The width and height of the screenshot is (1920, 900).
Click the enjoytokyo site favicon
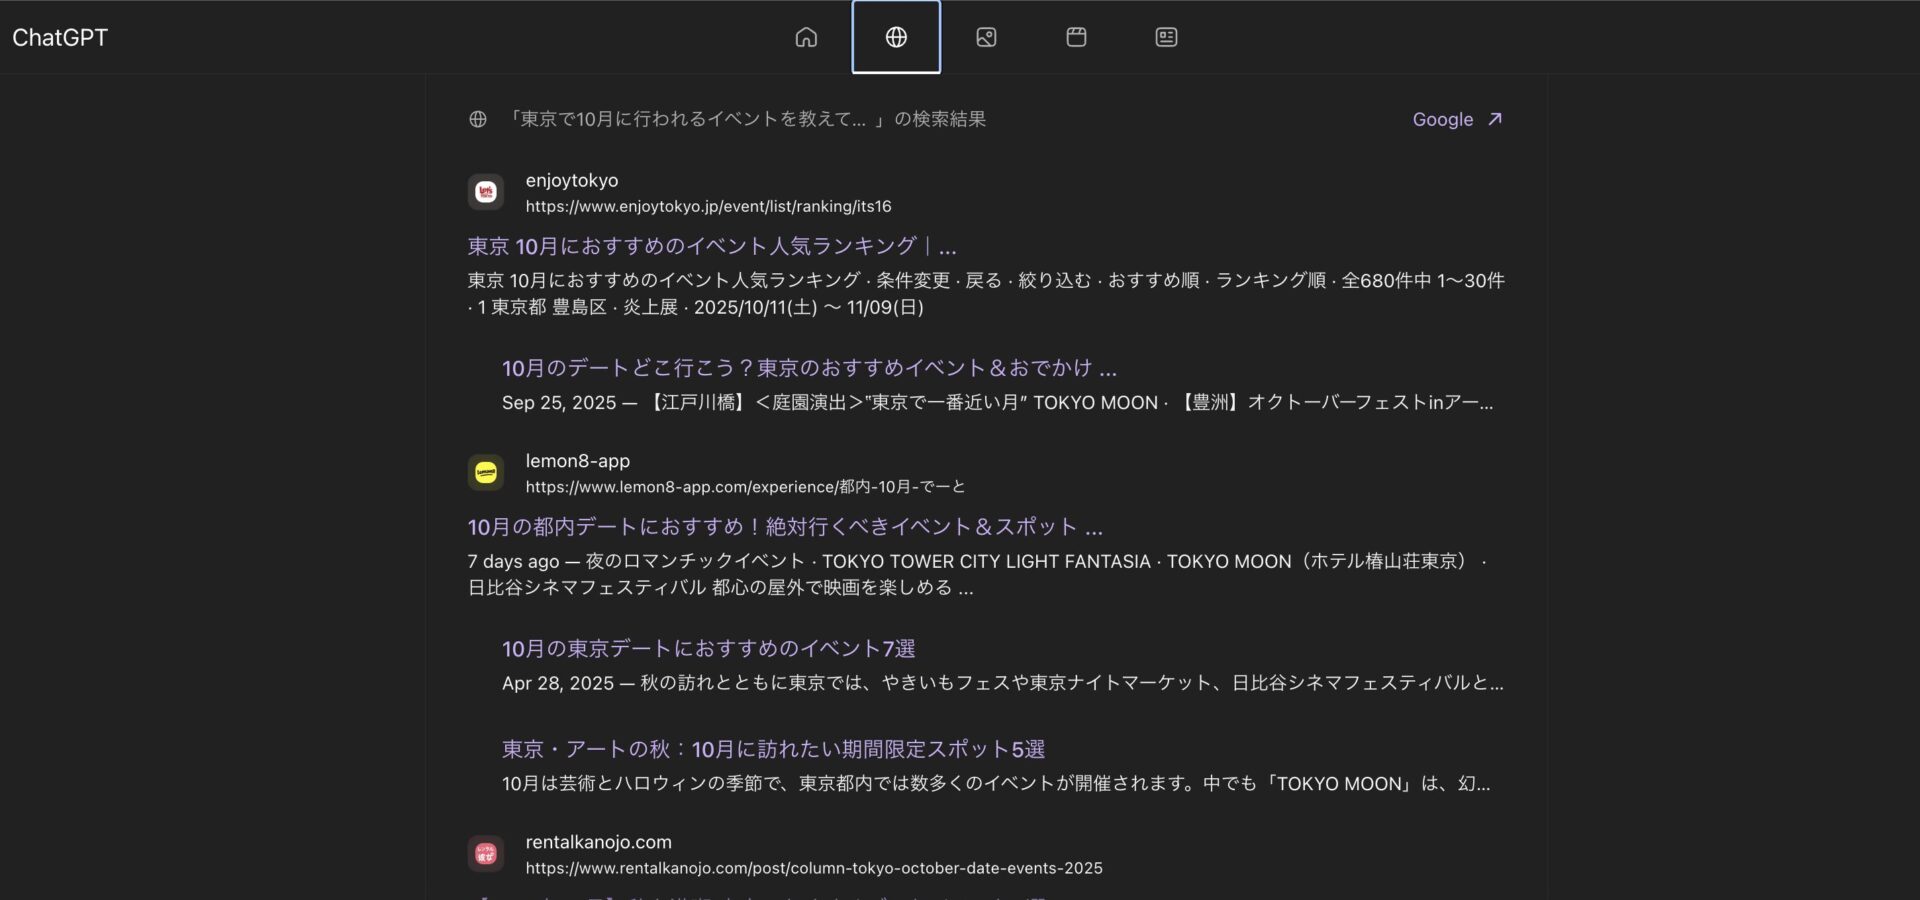tap(486, 192)
